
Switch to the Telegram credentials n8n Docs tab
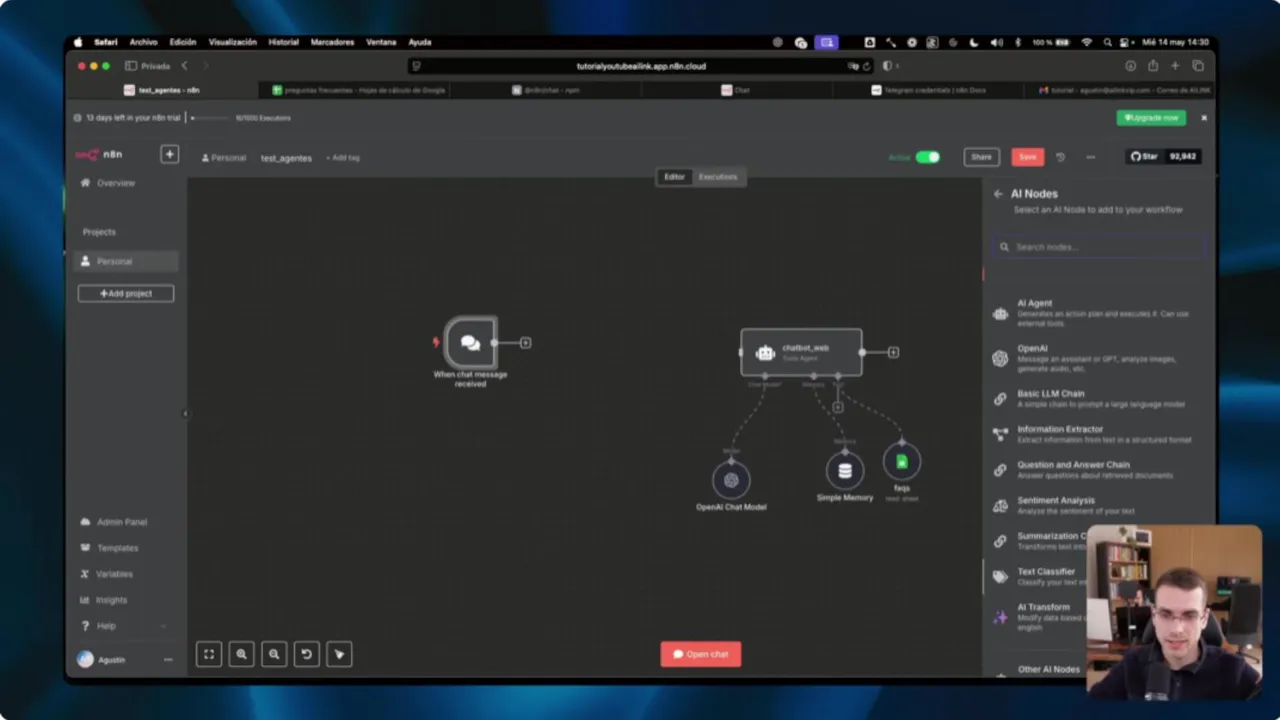point(928,90)
